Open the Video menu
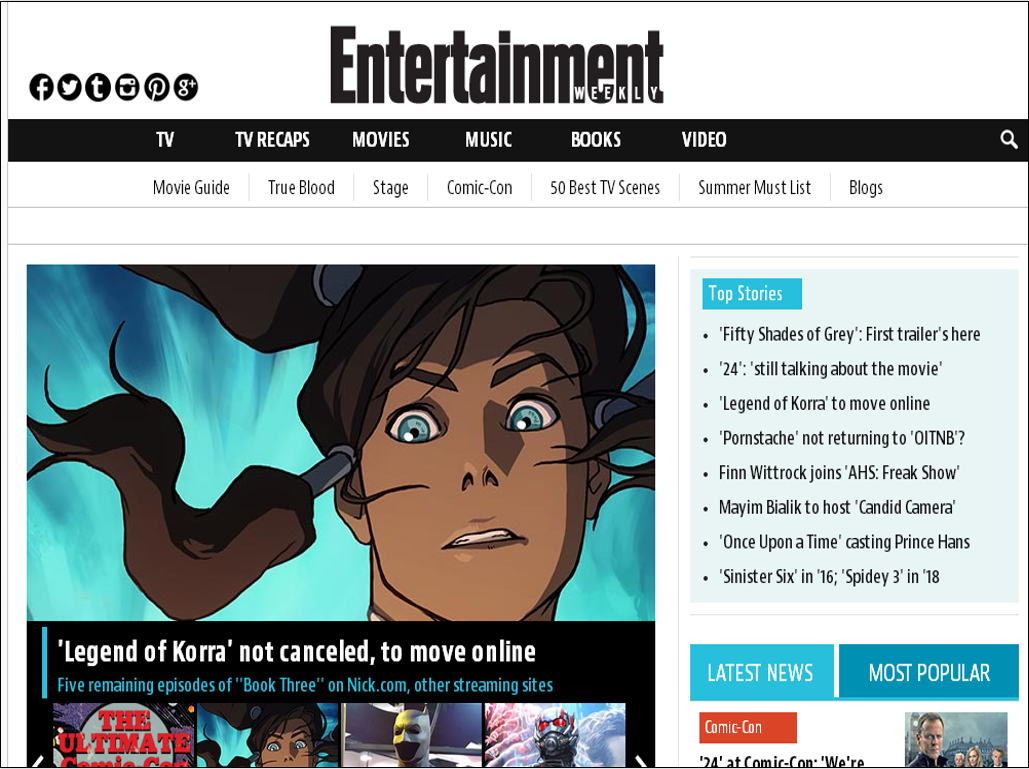The width and height of the screenshot is (1029, 769). [704, 140]
